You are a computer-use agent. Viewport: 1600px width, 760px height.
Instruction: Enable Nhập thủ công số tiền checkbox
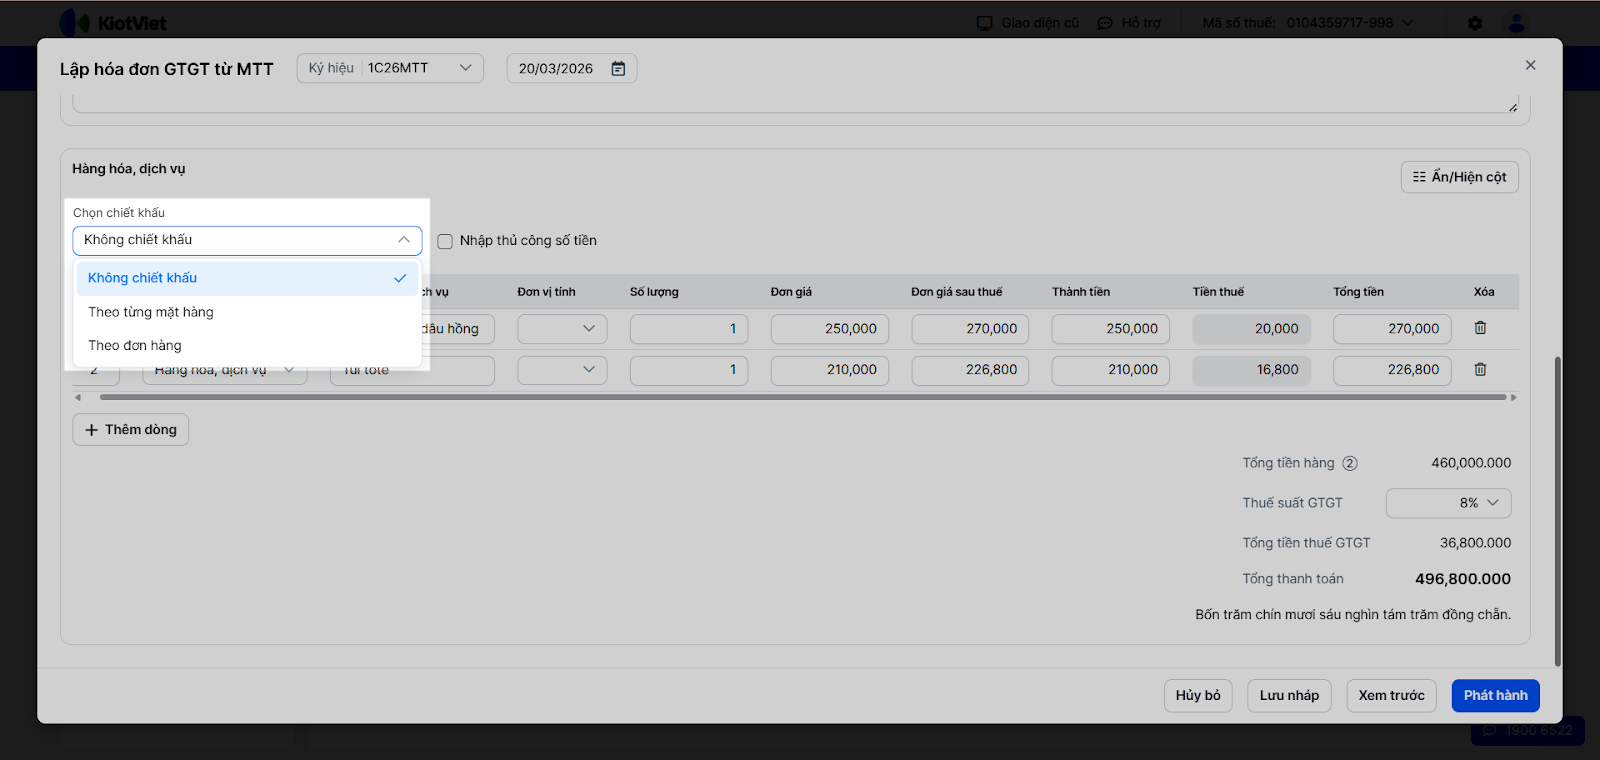[x=445, y=241]
